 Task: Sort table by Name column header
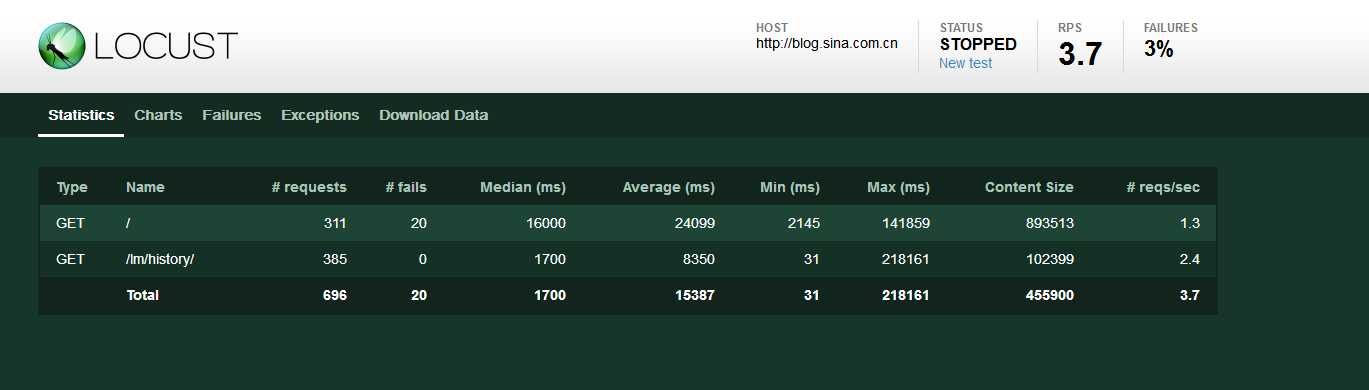[x=145, y=187]
